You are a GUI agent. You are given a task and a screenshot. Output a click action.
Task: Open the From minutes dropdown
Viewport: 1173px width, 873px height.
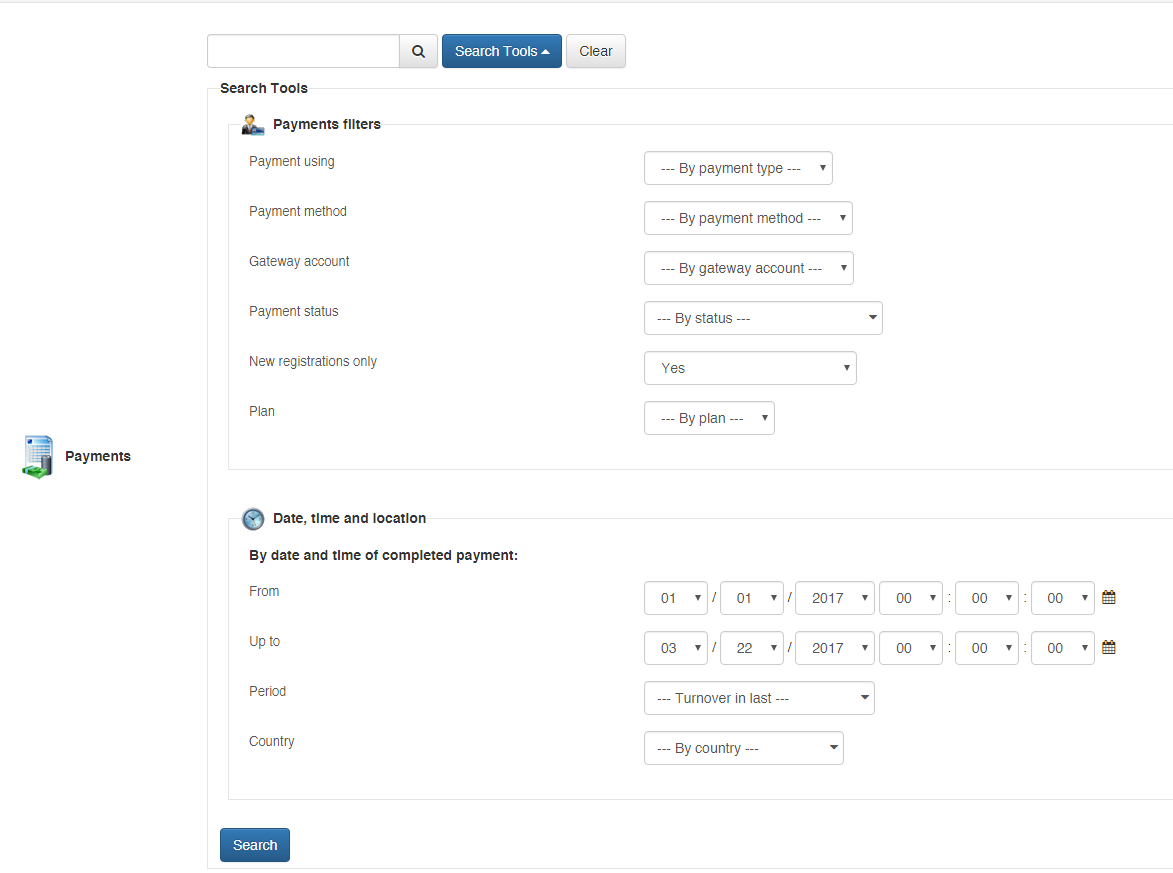pos(987,598)
